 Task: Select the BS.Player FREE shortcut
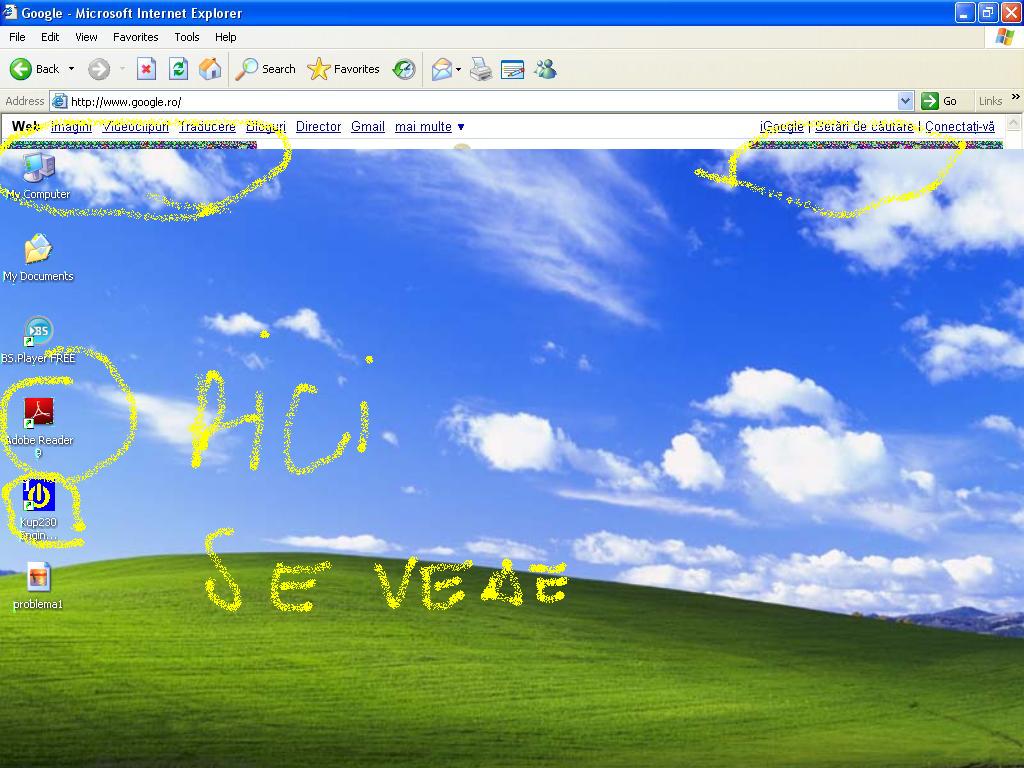(x=38, y=340)
